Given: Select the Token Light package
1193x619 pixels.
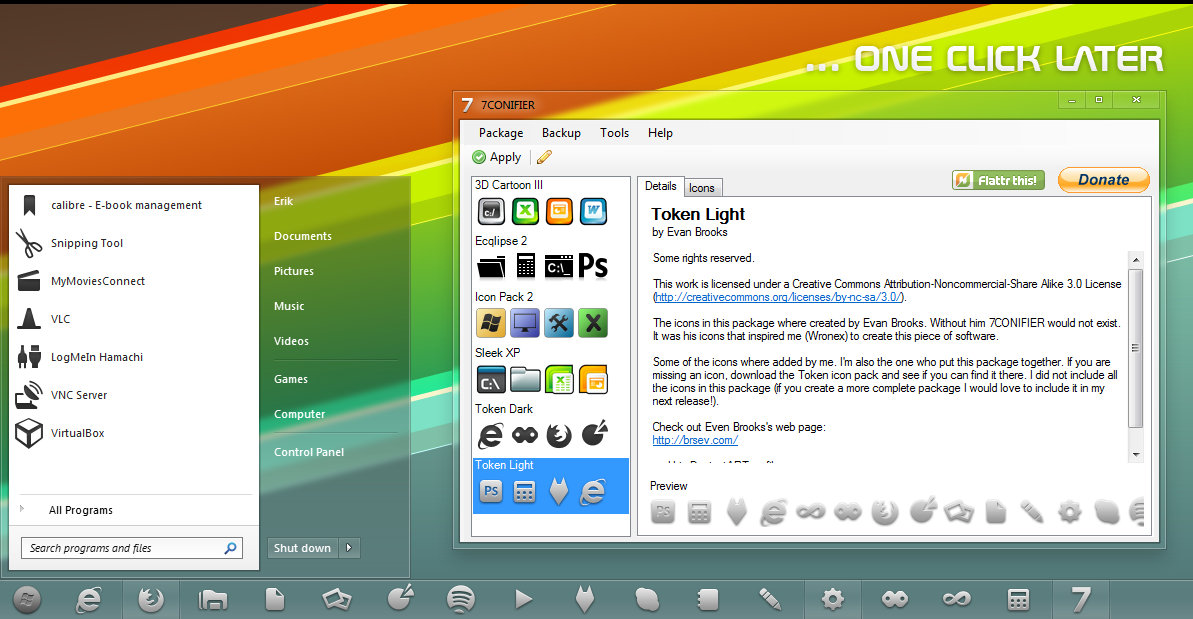Looking at the screenshot, I should click(x=551, y=485).
